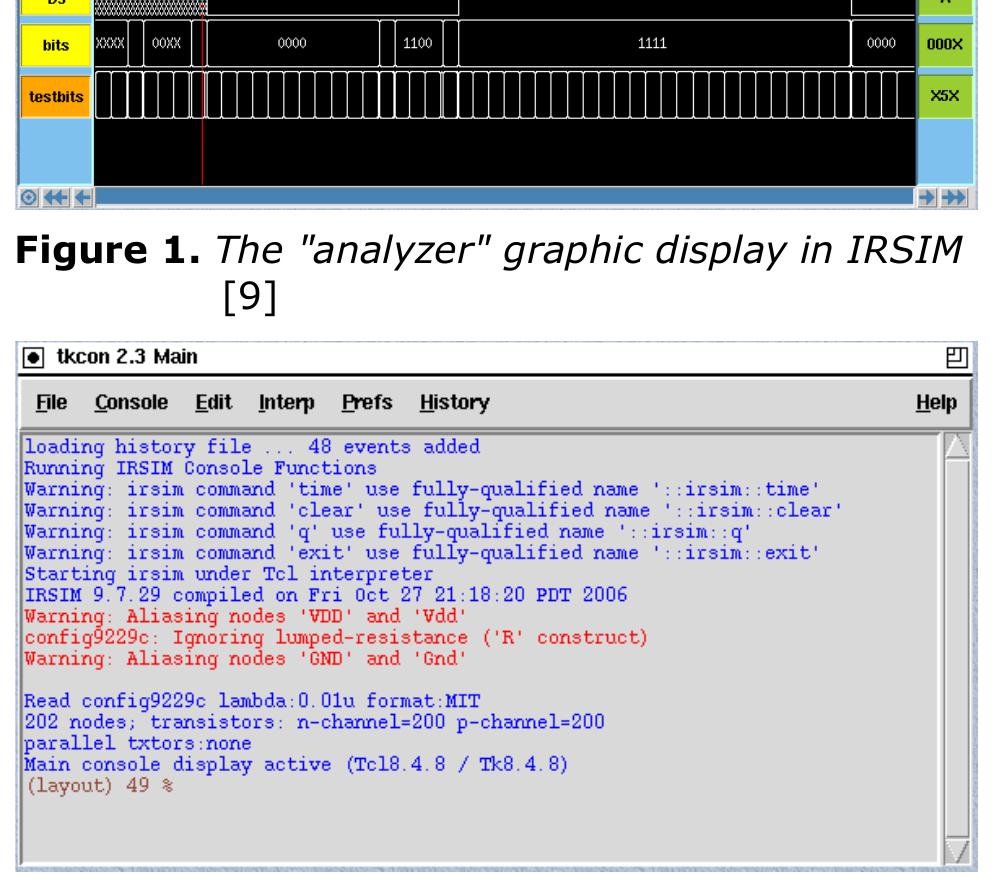
Task: Open the Edit menu in tkcon
Action: click(213, 403)
